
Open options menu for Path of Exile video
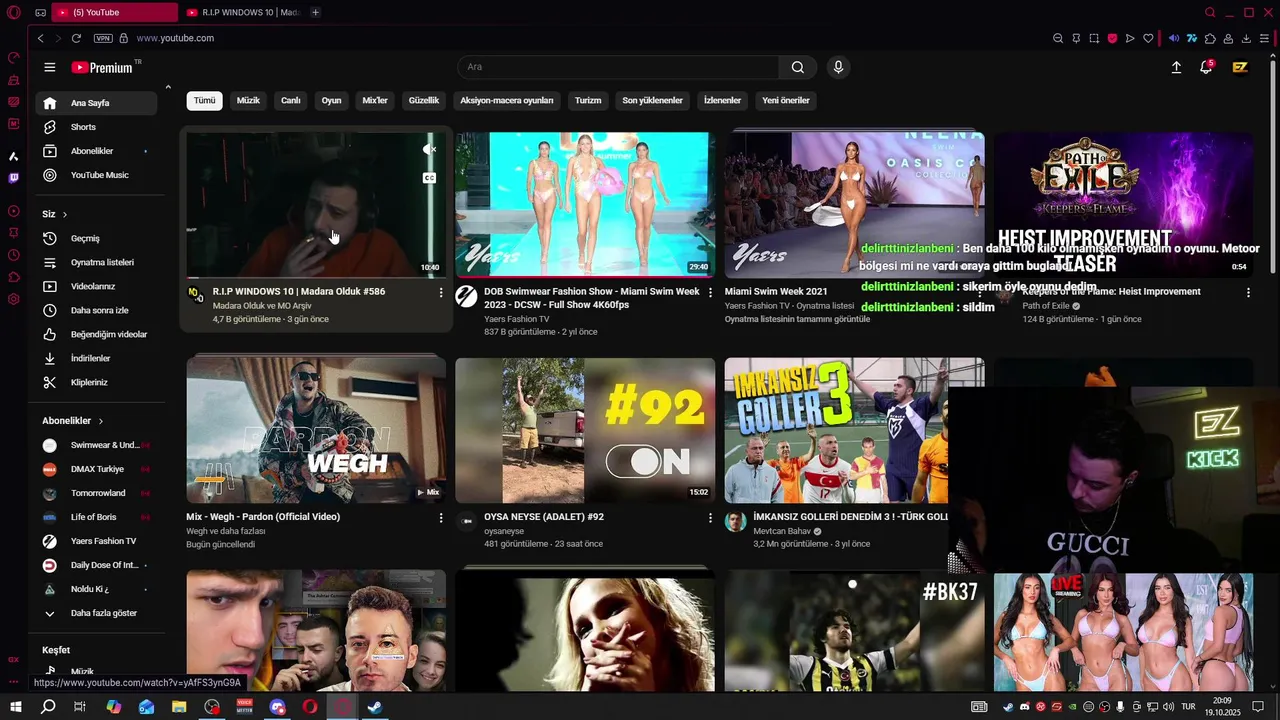coord(1248,292)
